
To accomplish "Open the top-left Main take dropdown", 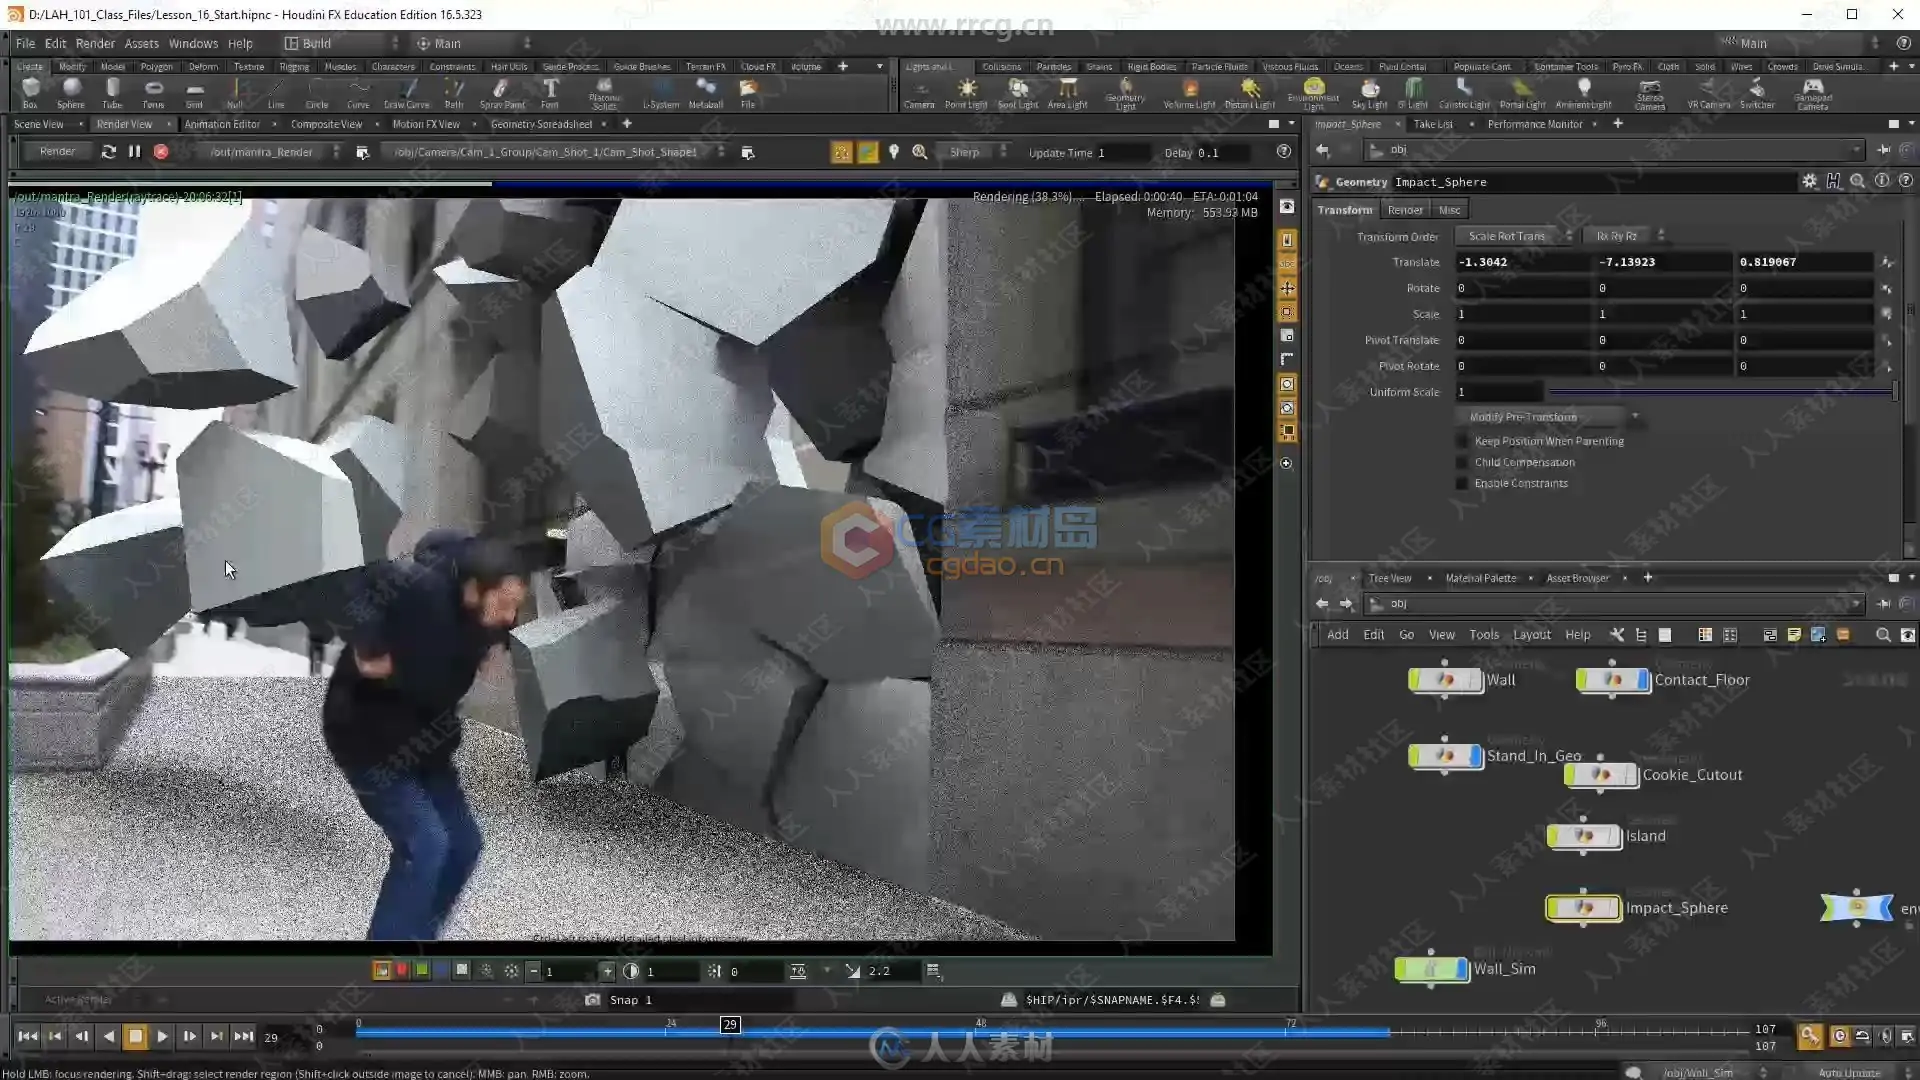I will pos(471,43).
